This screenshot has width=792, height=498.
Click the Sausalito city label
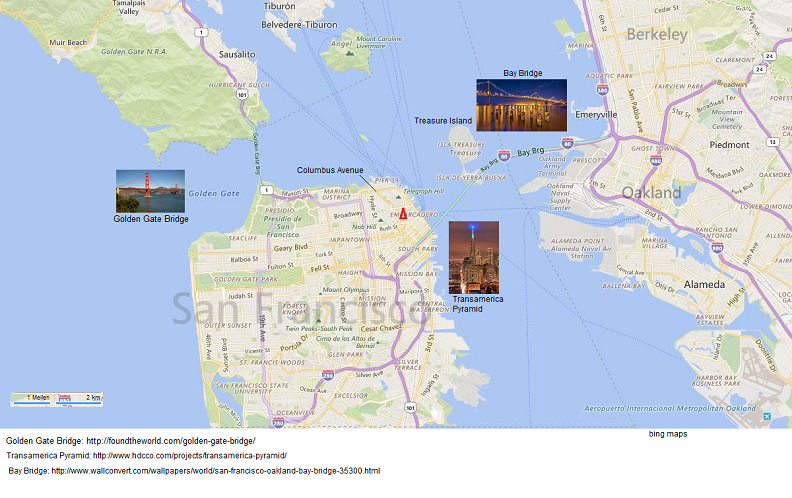(x=237, y=54)
